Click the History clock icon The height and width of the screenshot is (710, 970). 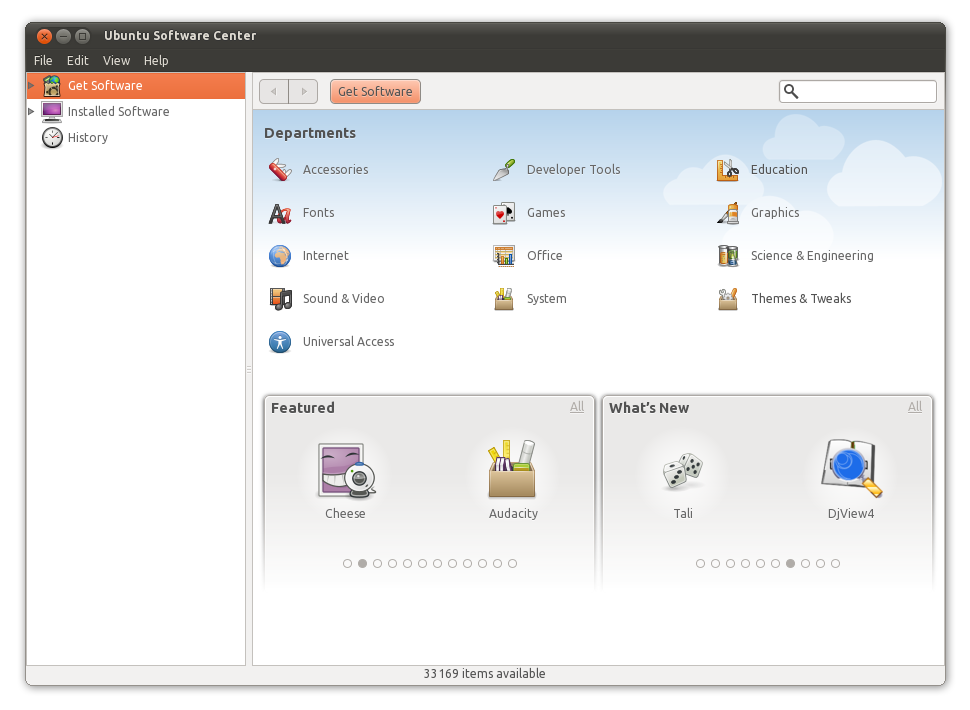pos(52,137)
